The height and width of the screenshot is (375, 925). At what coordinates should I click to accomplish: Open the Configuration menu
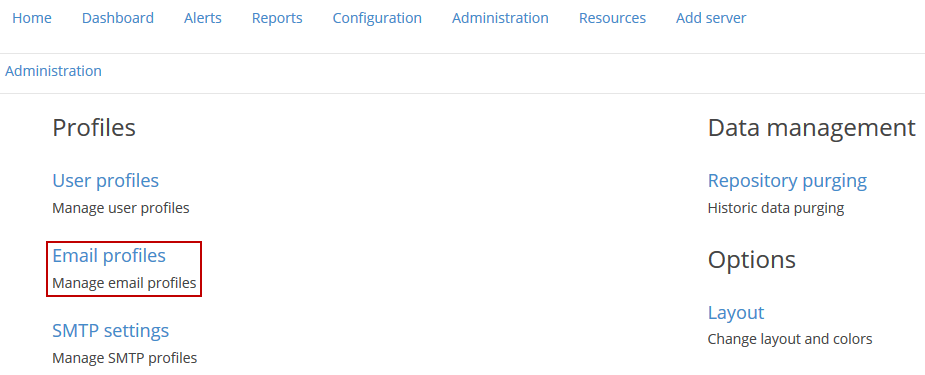[x=377, y=18]
